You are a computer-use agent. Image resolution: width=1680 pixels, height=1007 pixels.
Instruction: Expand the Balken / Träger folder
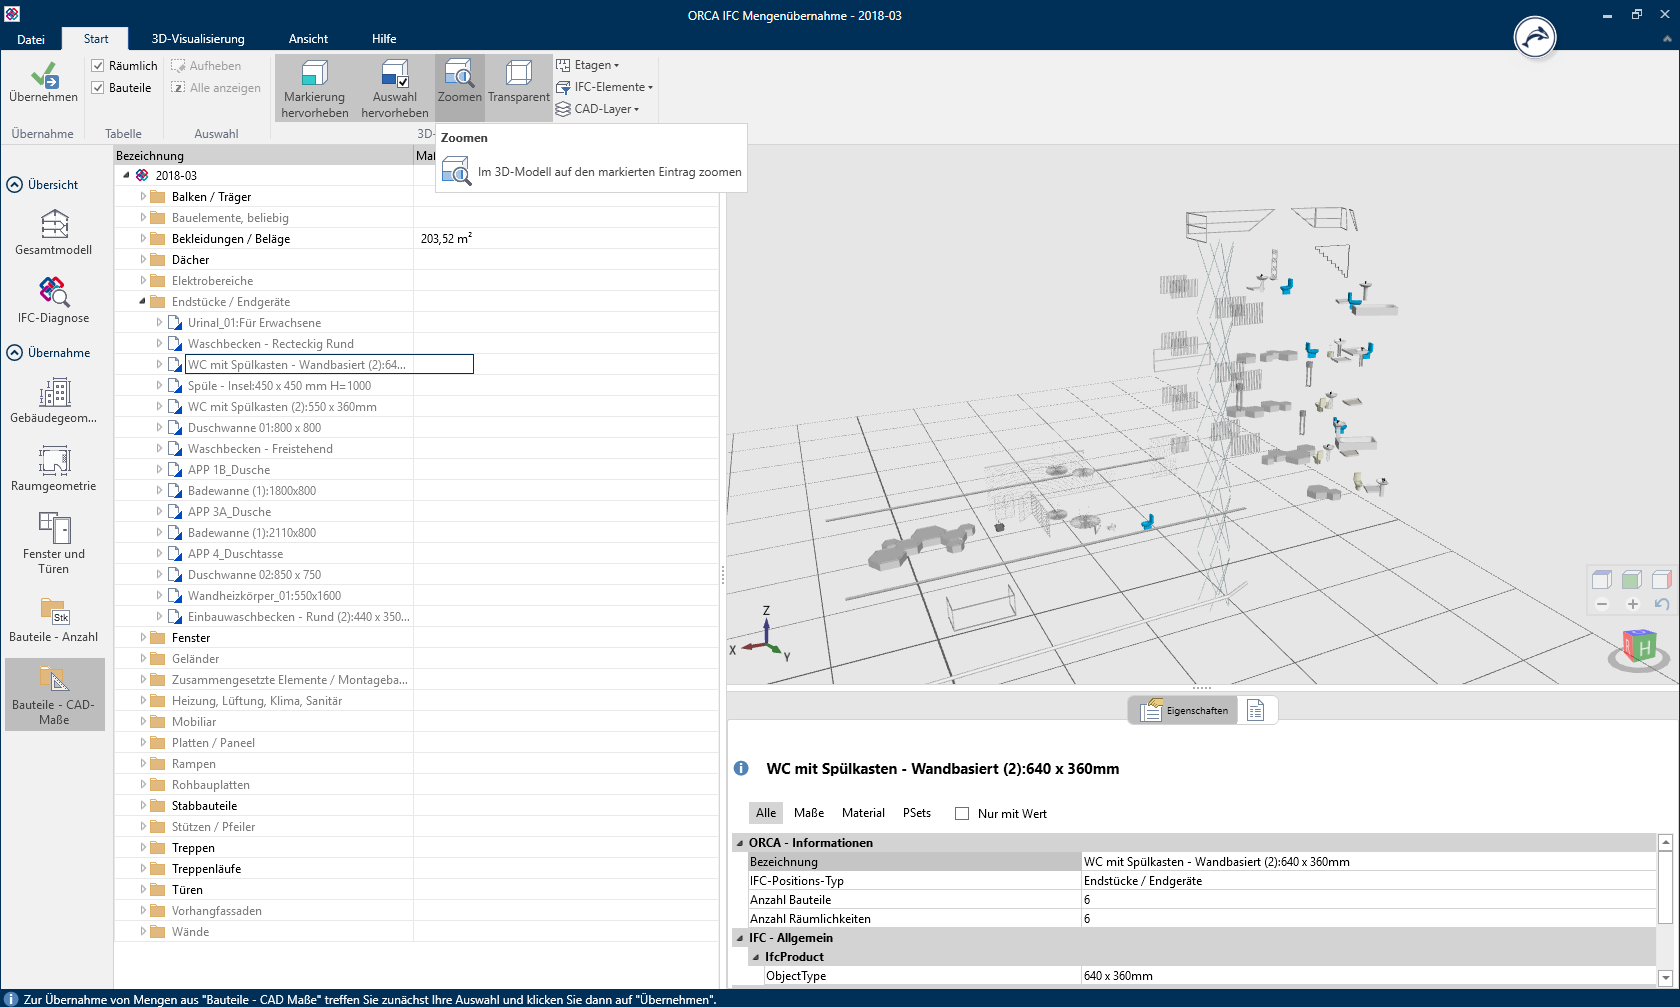coord(143,197)
